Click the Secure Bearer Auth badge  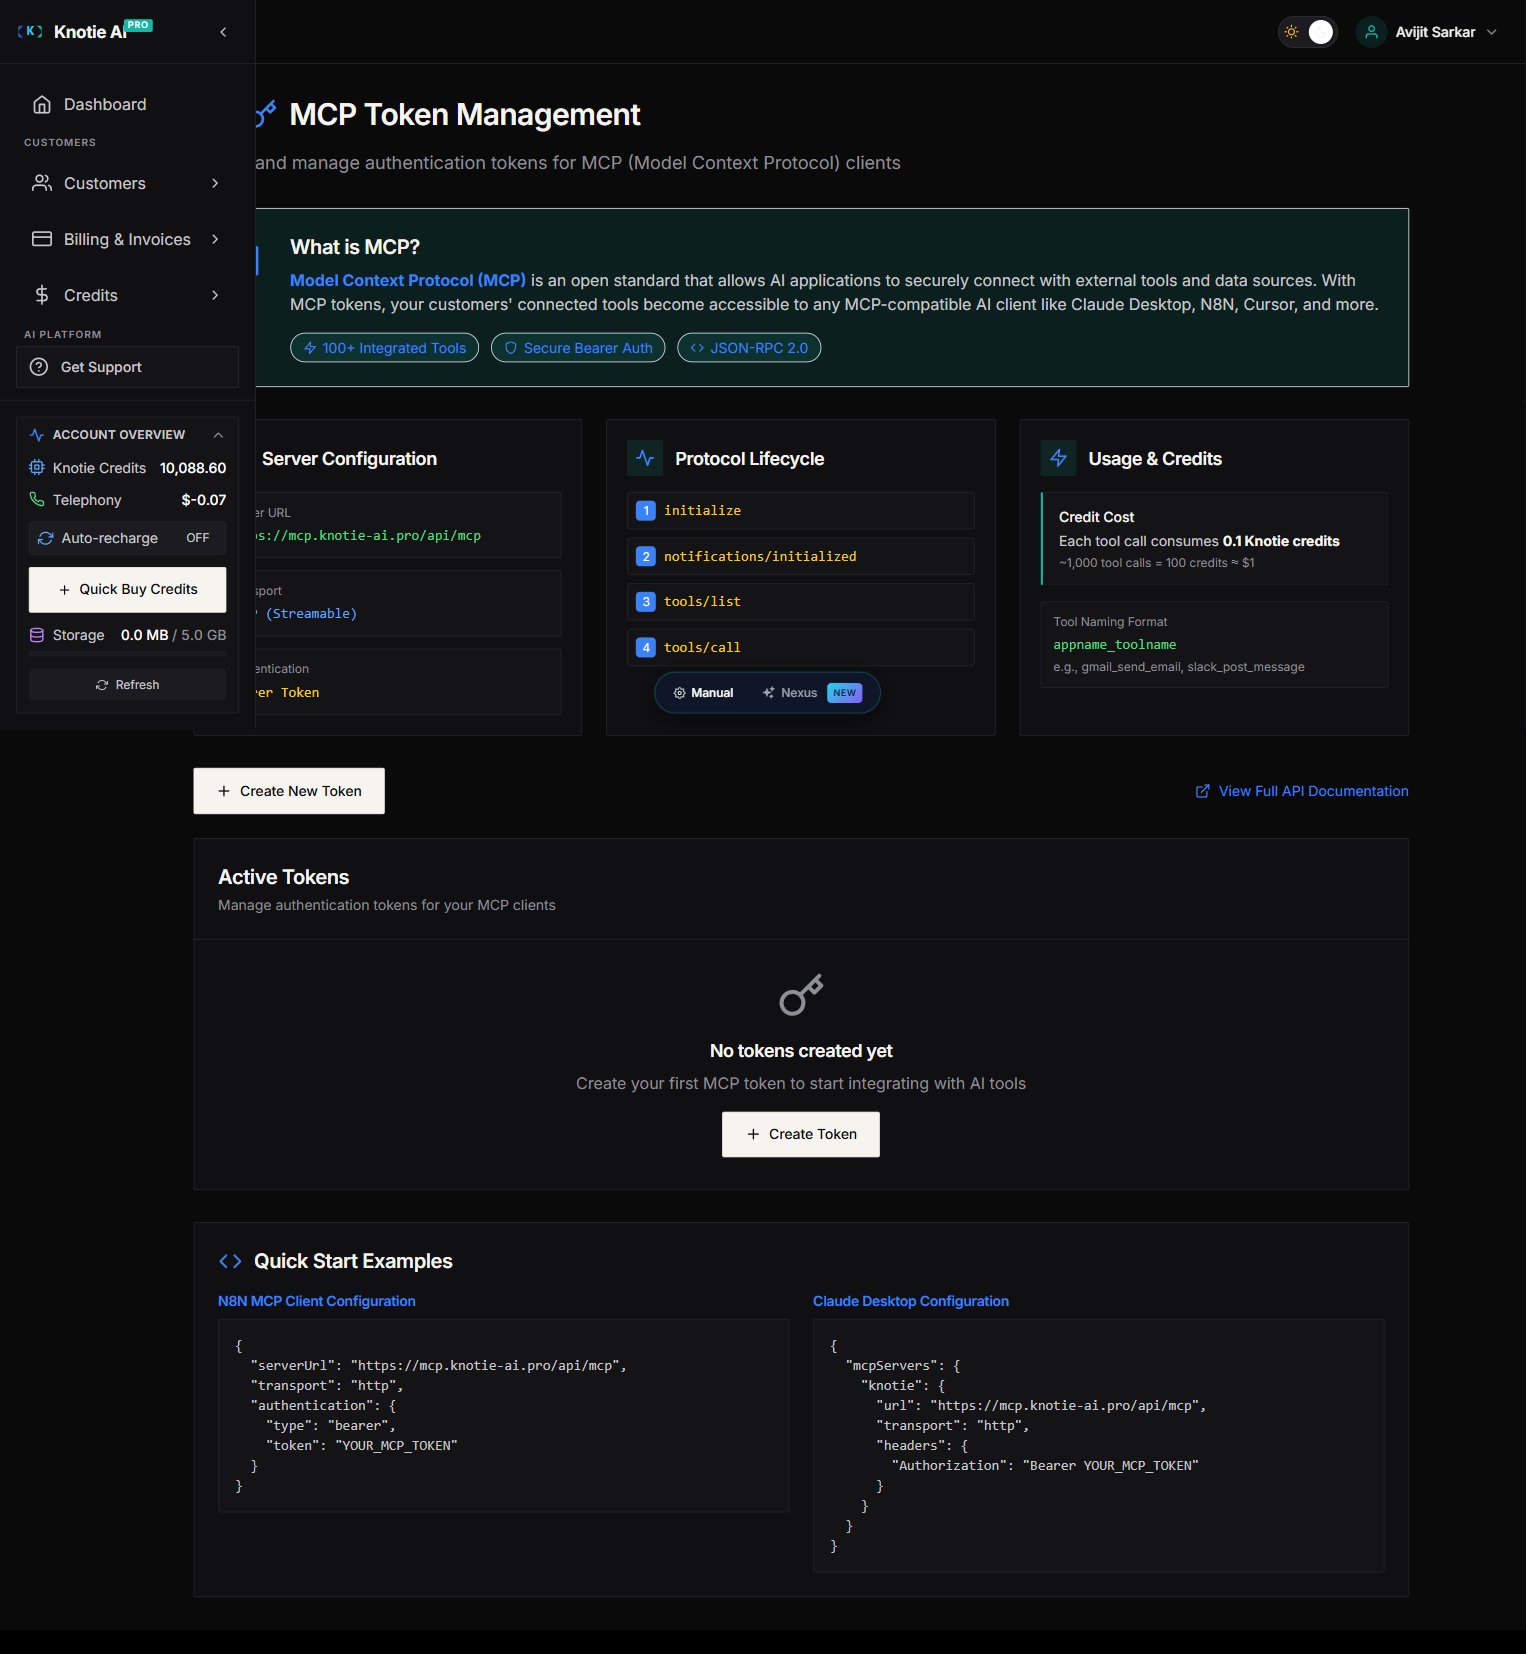pyautogui.click(x=578, y=348)
